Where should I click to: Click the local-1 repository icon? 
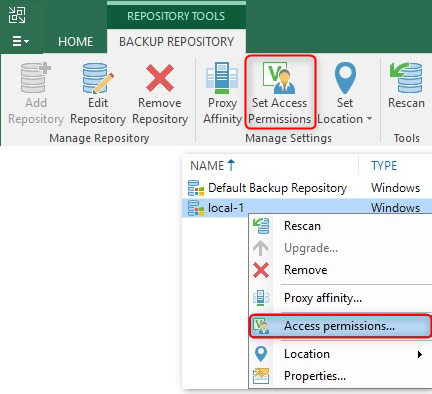[196, 208]
